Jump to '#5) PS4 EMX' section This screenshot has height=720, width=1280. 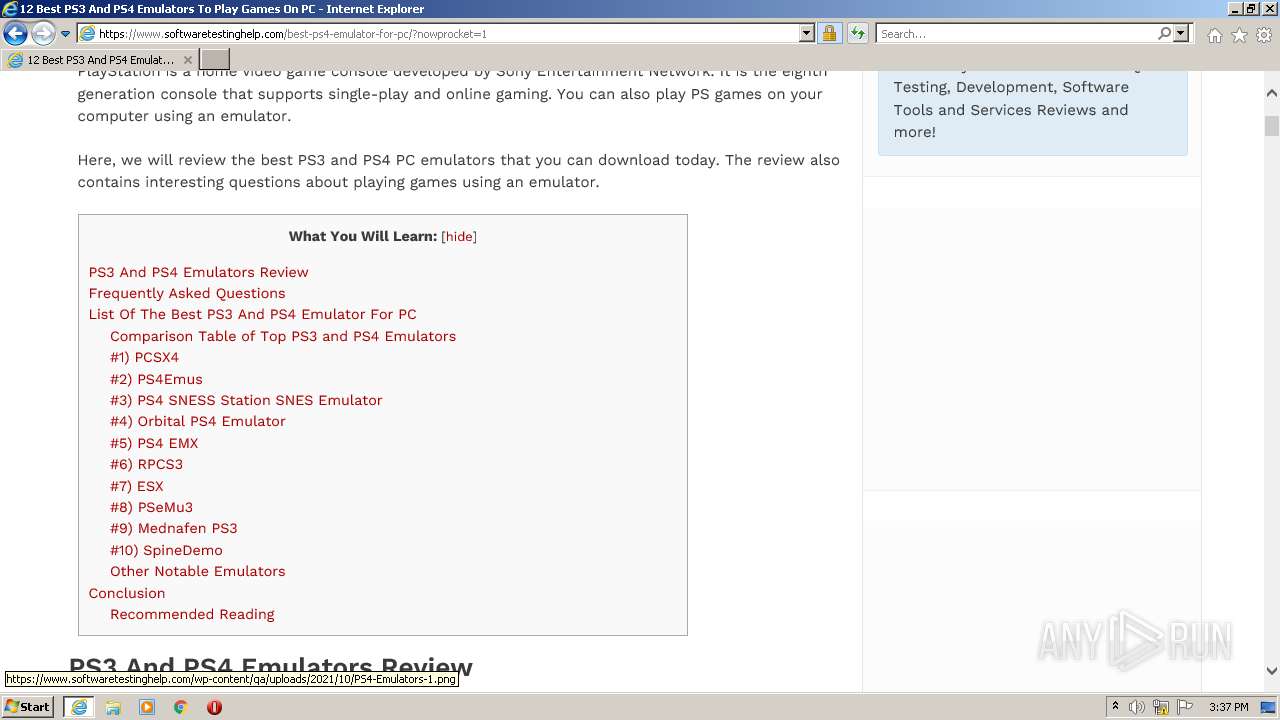pyautogui.click(x=154, y=443)
